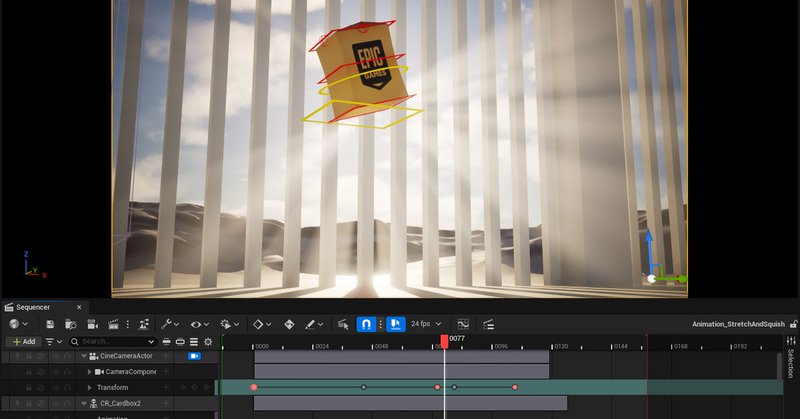The image size is (800, 419).
Task: Select the first red Transform keyframe
Action: [254, 387]
